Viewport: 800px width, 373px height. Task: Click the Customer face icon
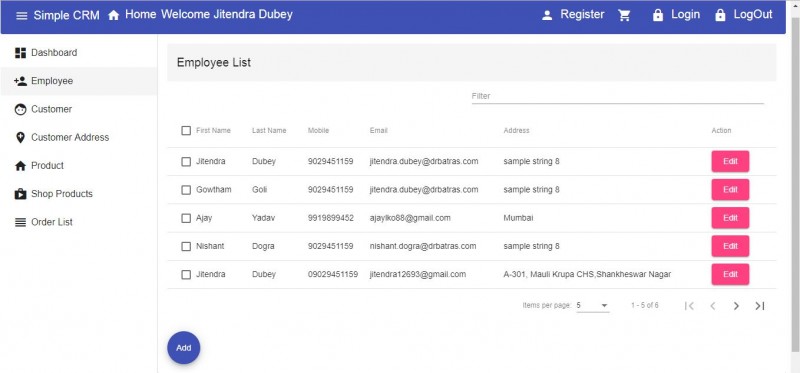[x=20, y=109]
